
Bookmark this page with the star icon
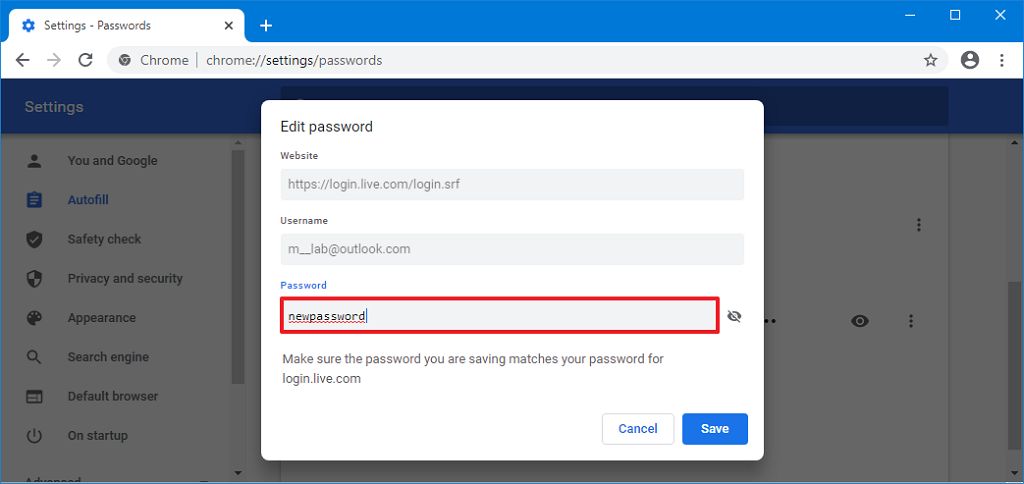[931, 60]
